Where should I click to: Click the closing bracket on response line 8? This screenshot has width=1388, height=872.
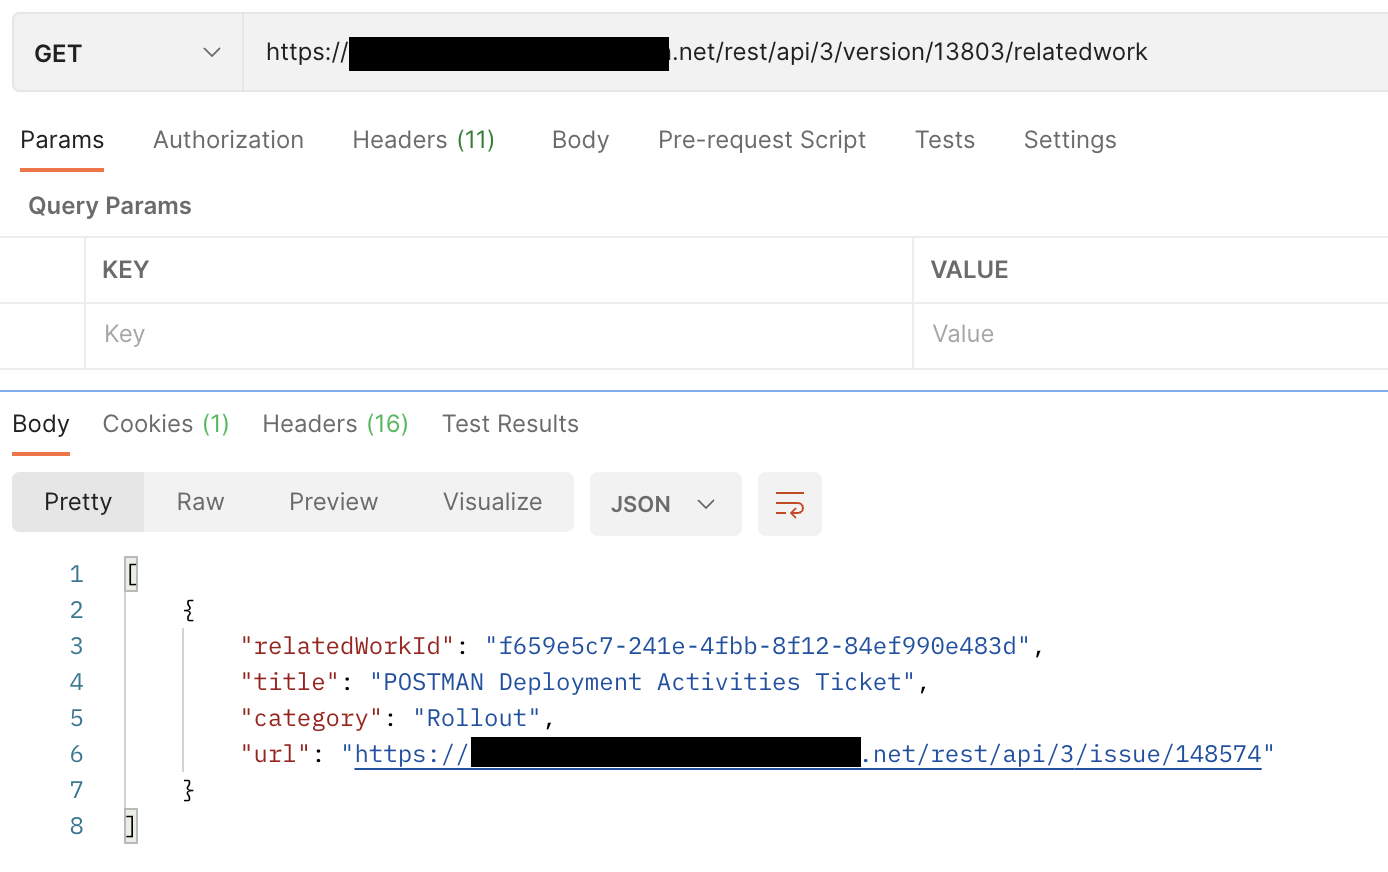(131, 826)
